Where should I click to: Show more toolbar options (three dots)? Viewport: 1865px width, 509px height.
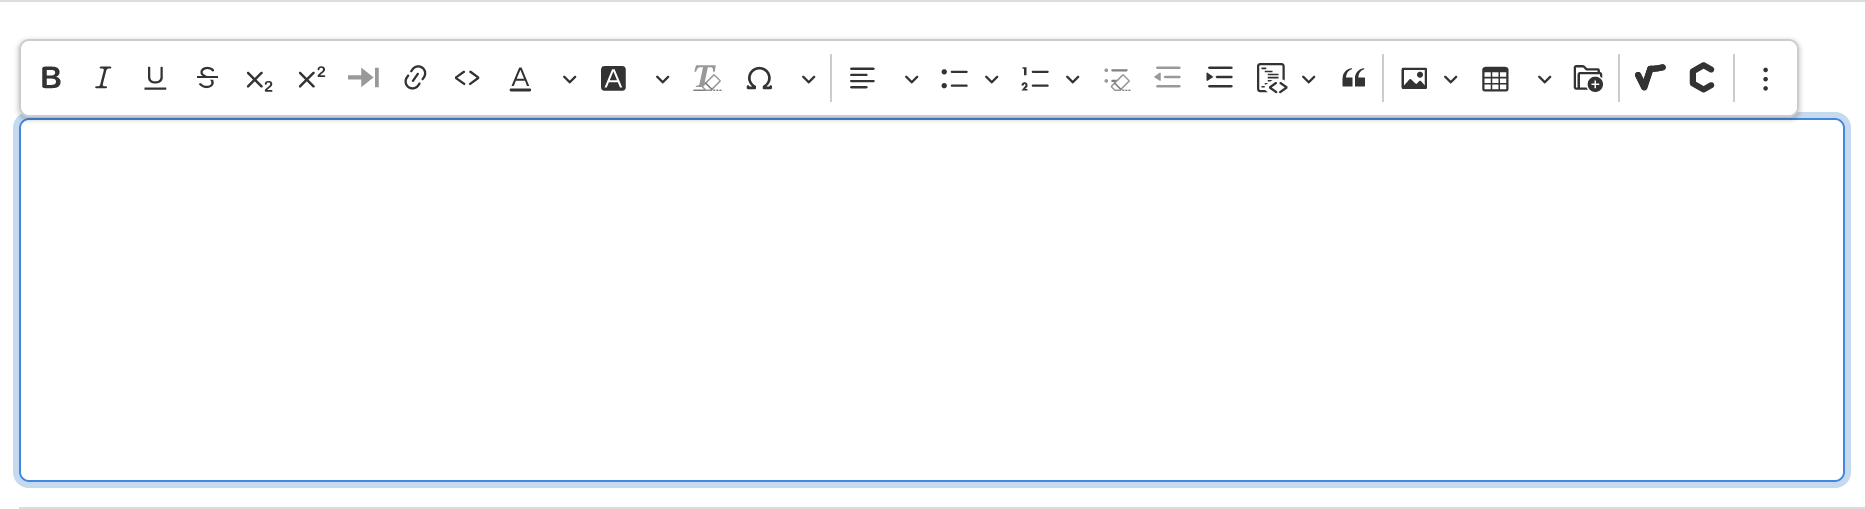(1765, 78)
